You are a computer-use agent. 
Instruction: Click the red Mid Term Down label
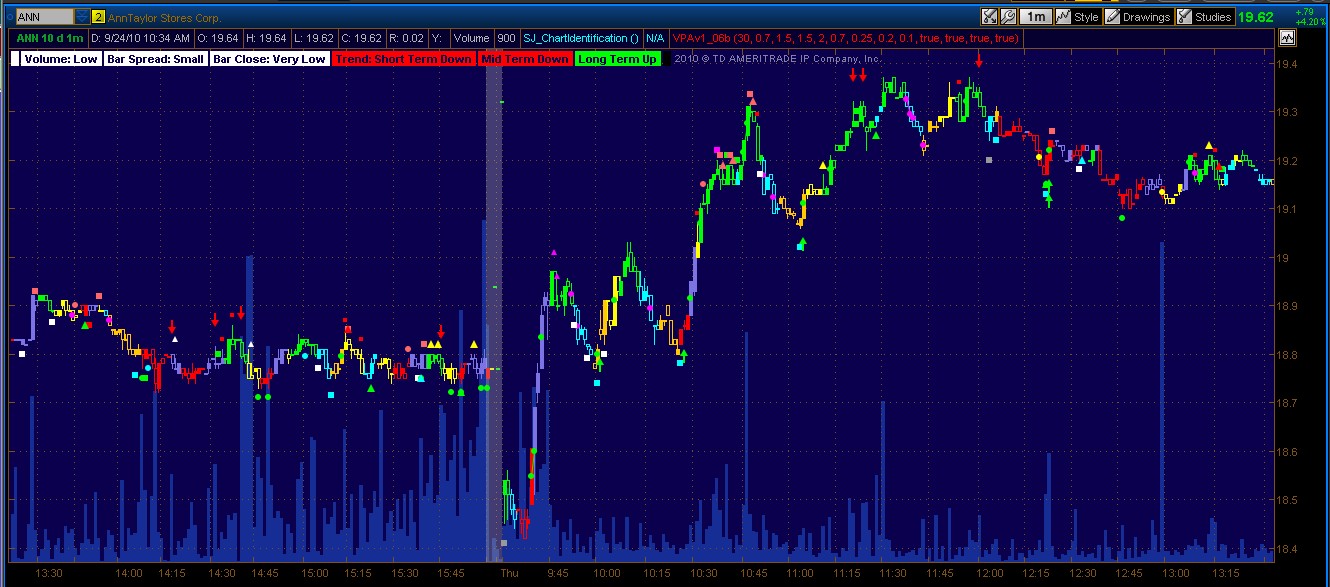525,59
